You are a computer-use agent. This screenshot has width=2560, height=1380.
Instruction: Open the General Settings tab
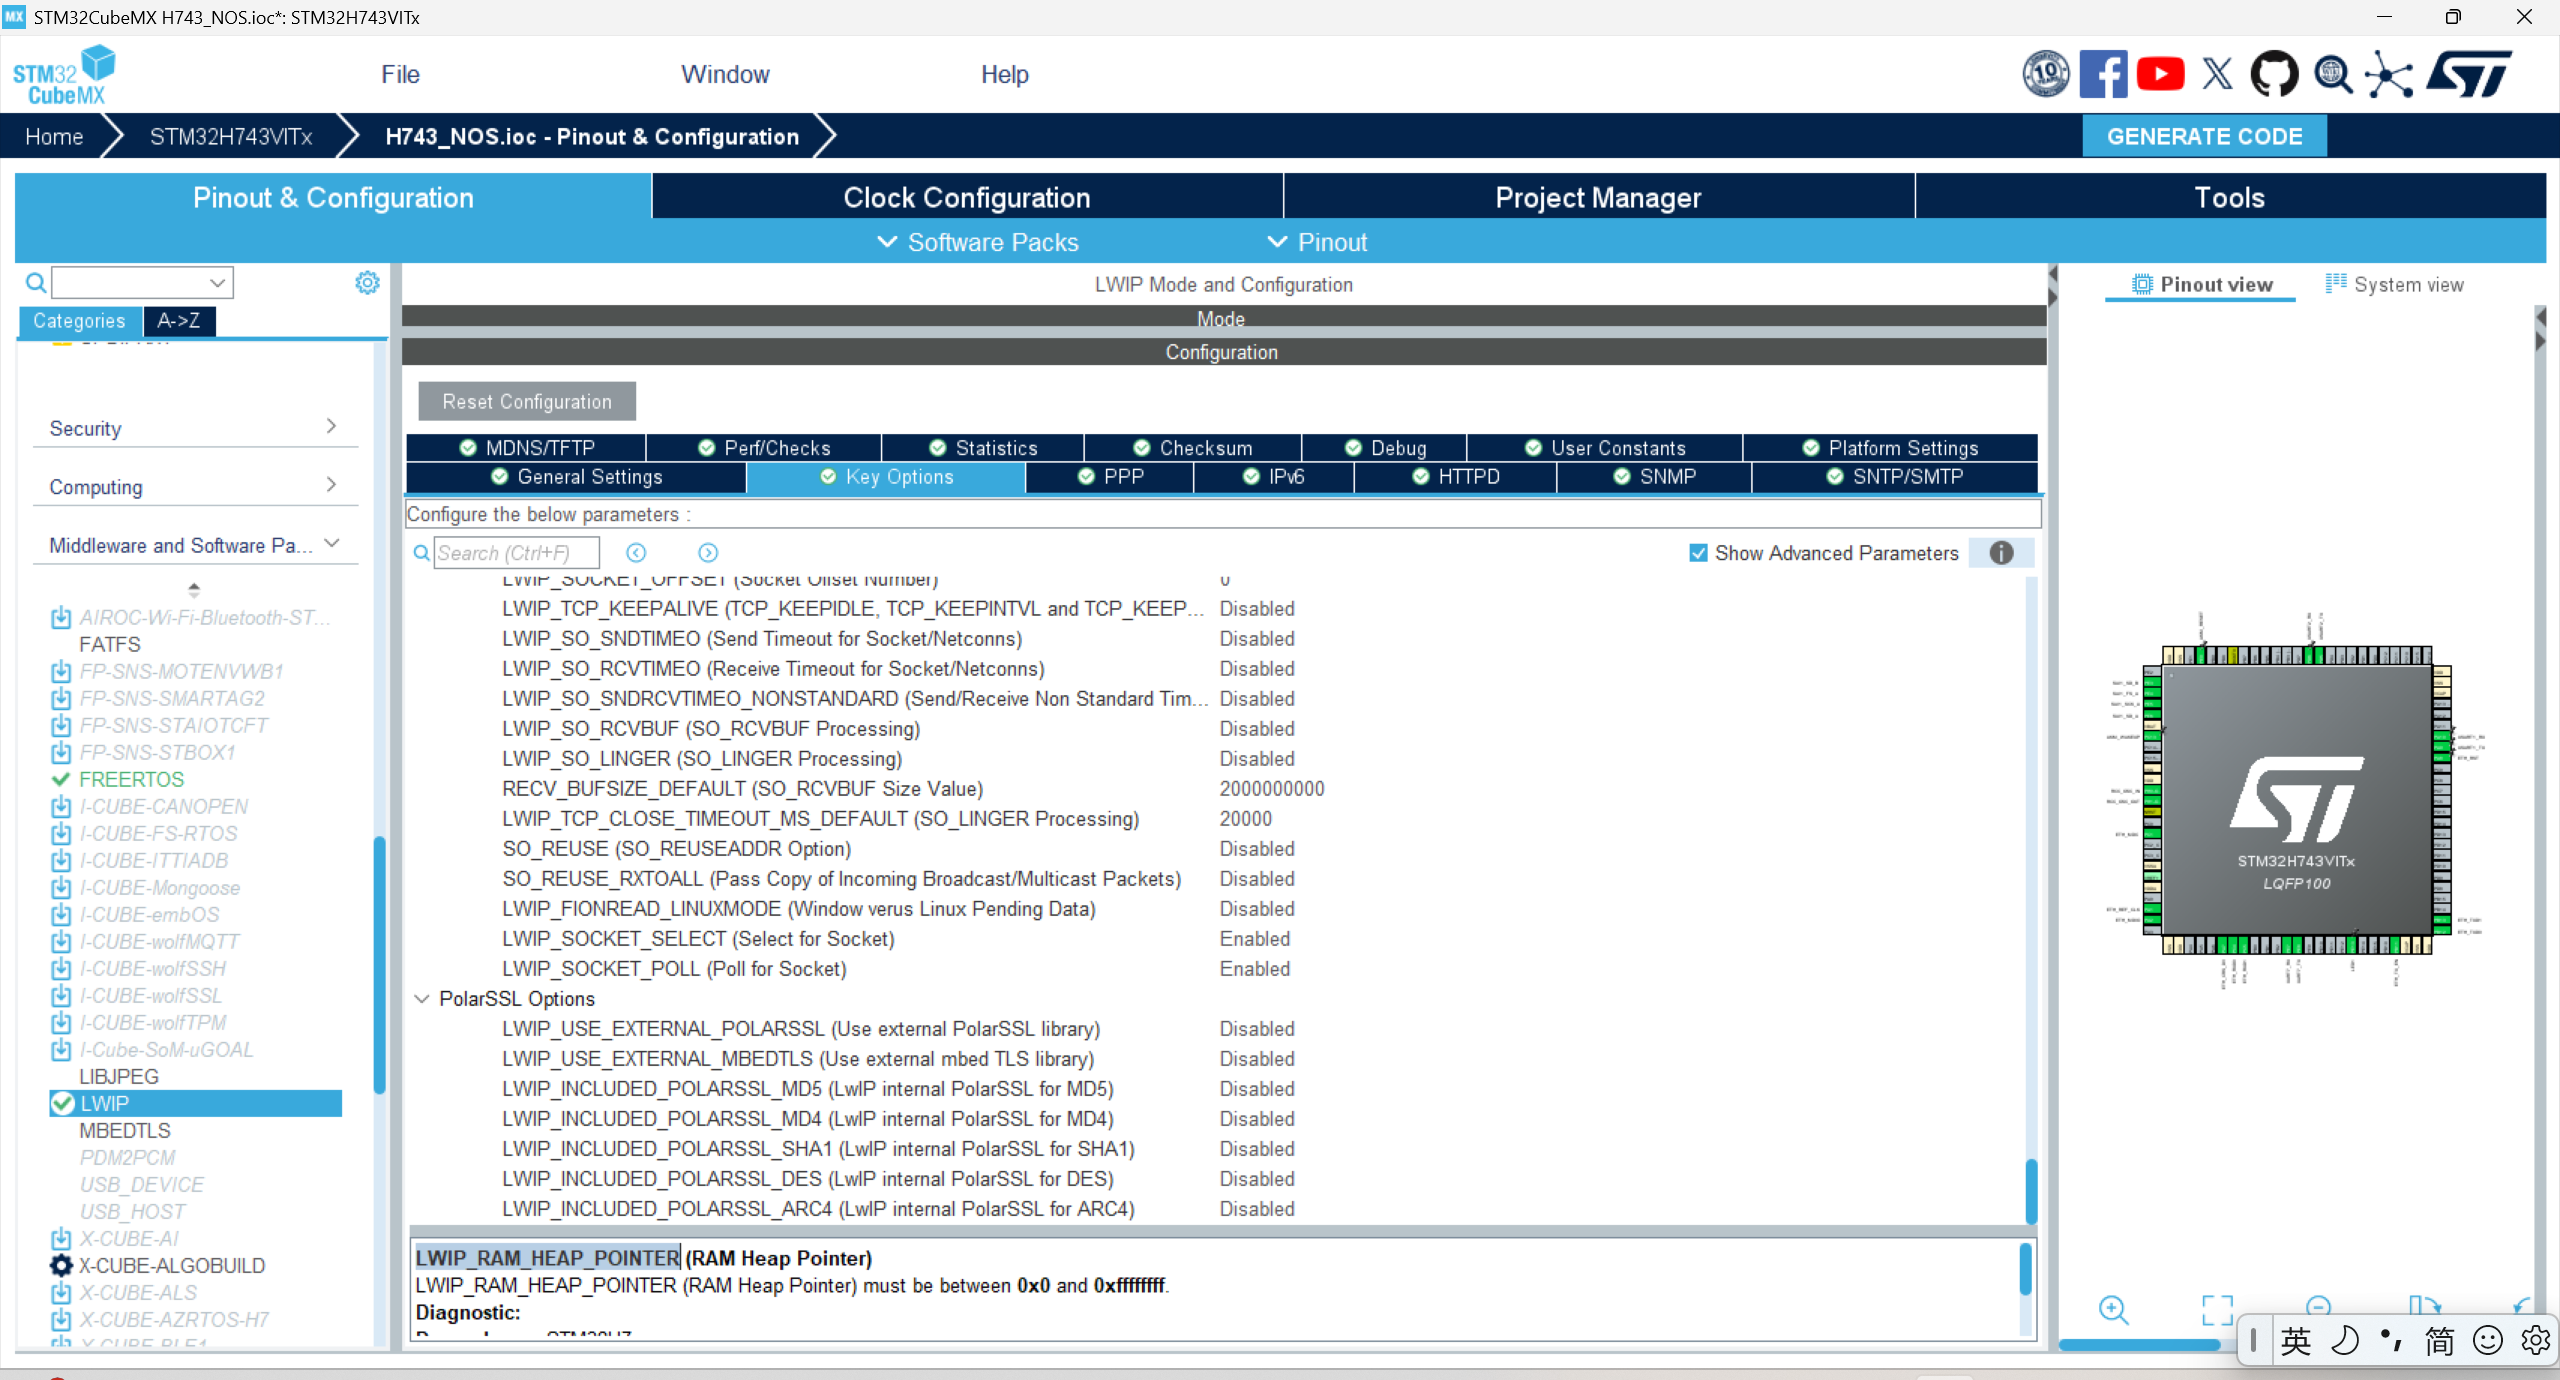(576, 477)
